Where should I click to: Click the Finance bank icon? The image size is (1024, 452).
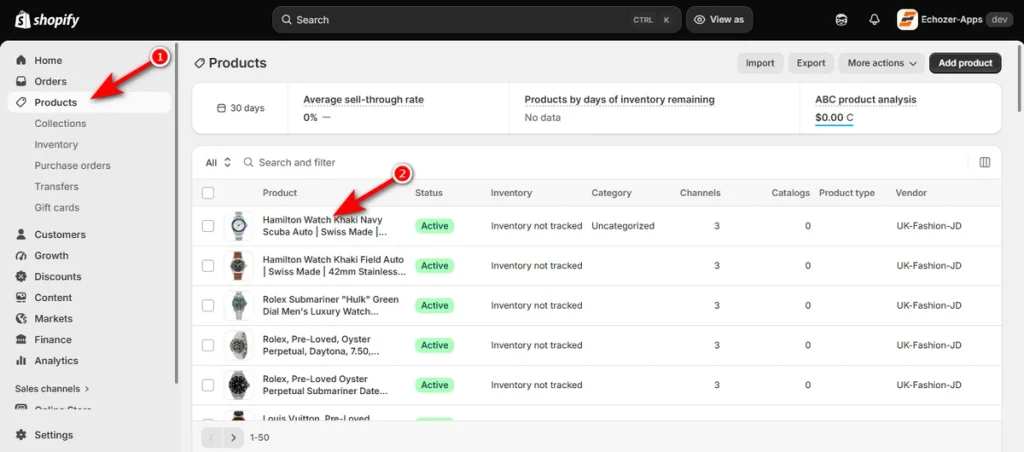[22, 340]
